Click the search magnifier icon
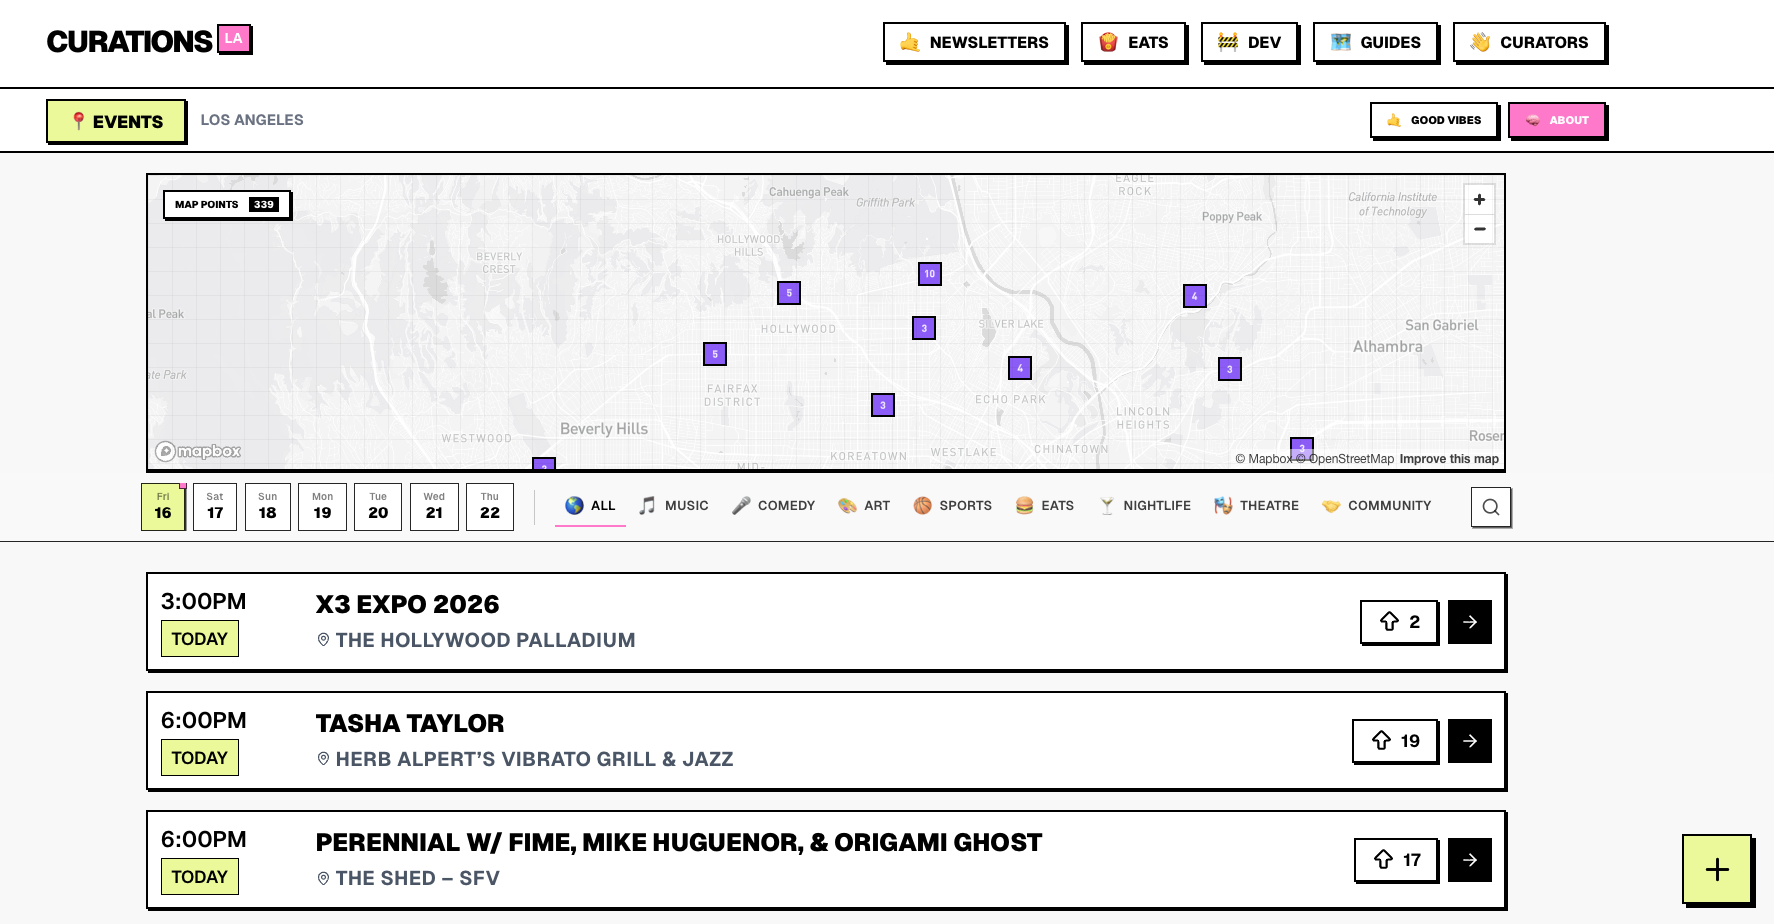The height and width of the screenshot is (924, 1774). (x=1490, y=507)
